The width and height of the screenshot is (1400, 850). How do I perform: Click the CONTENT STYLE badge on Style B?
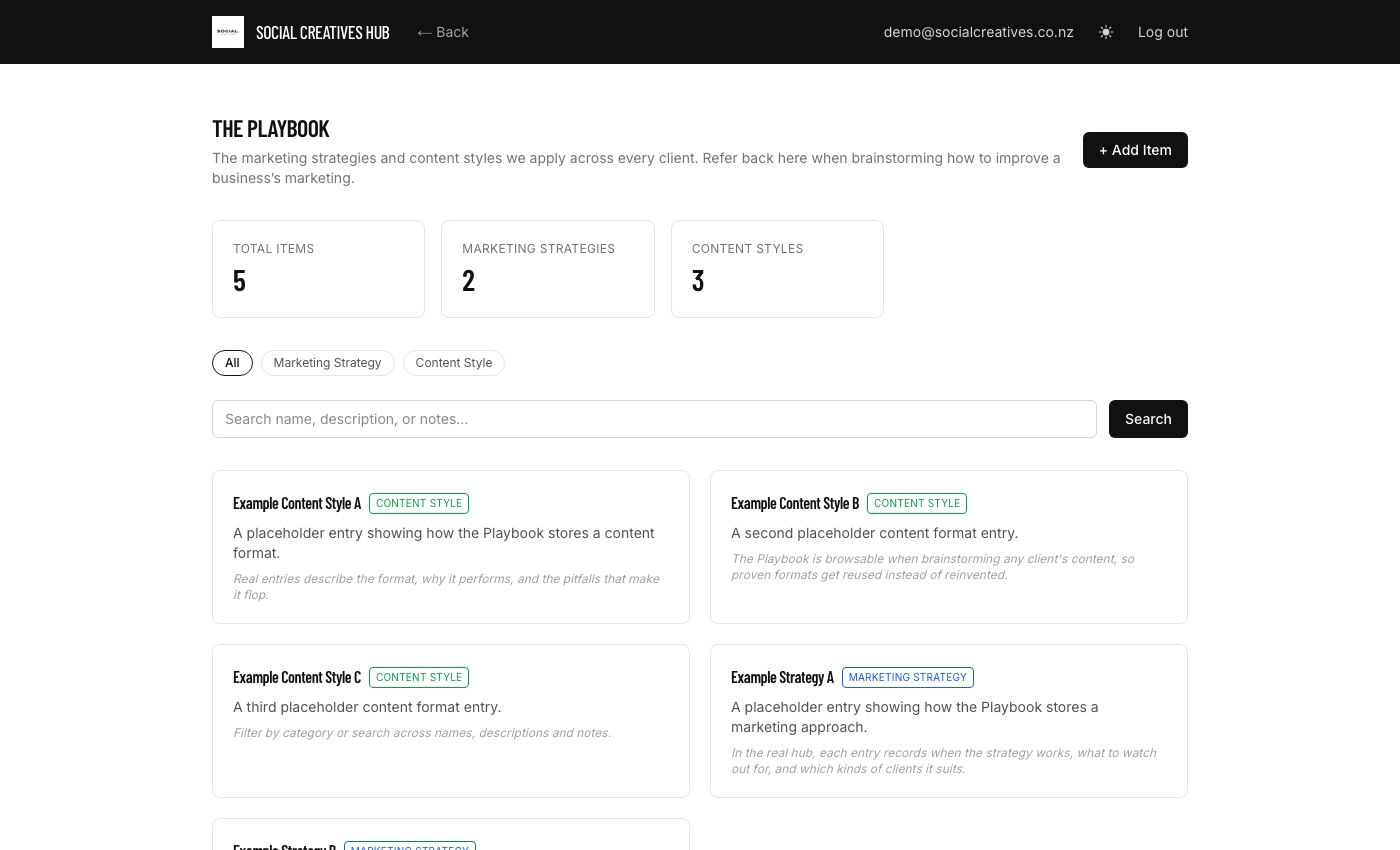coord(917,503)
